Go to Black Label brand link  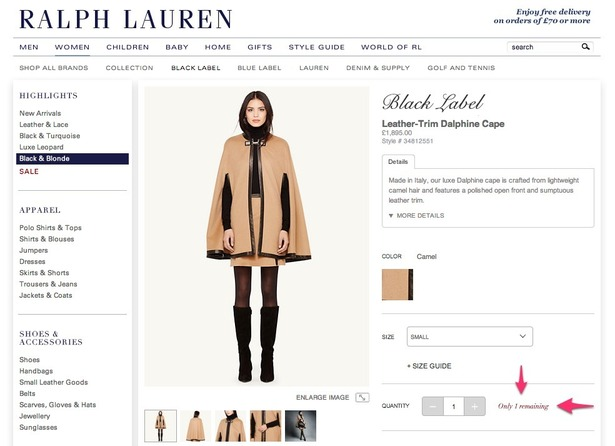196,68
